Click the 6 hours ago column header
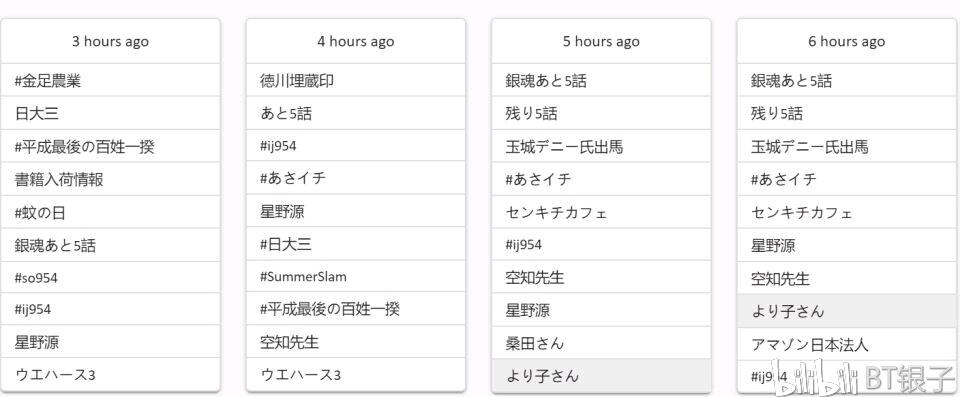The image size is (960, 397). click(847, 41)
